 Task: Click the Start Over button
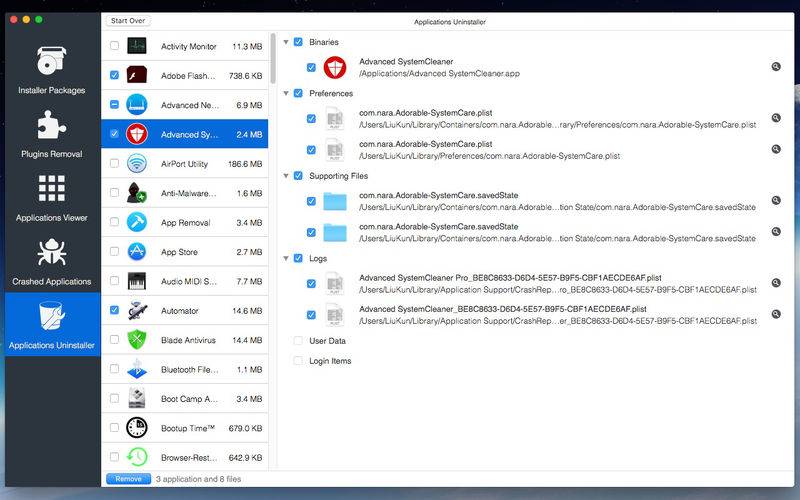coord(128,21)
